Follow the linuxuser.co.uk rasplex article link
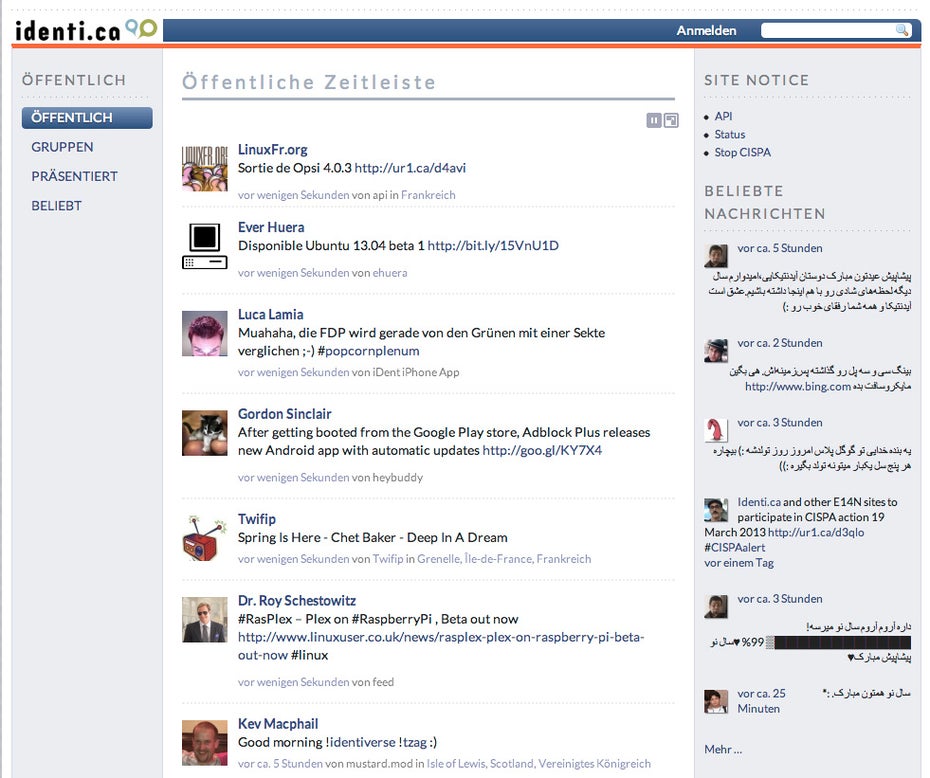The width and height of the screenshot is (930, 778). point(441,646)
